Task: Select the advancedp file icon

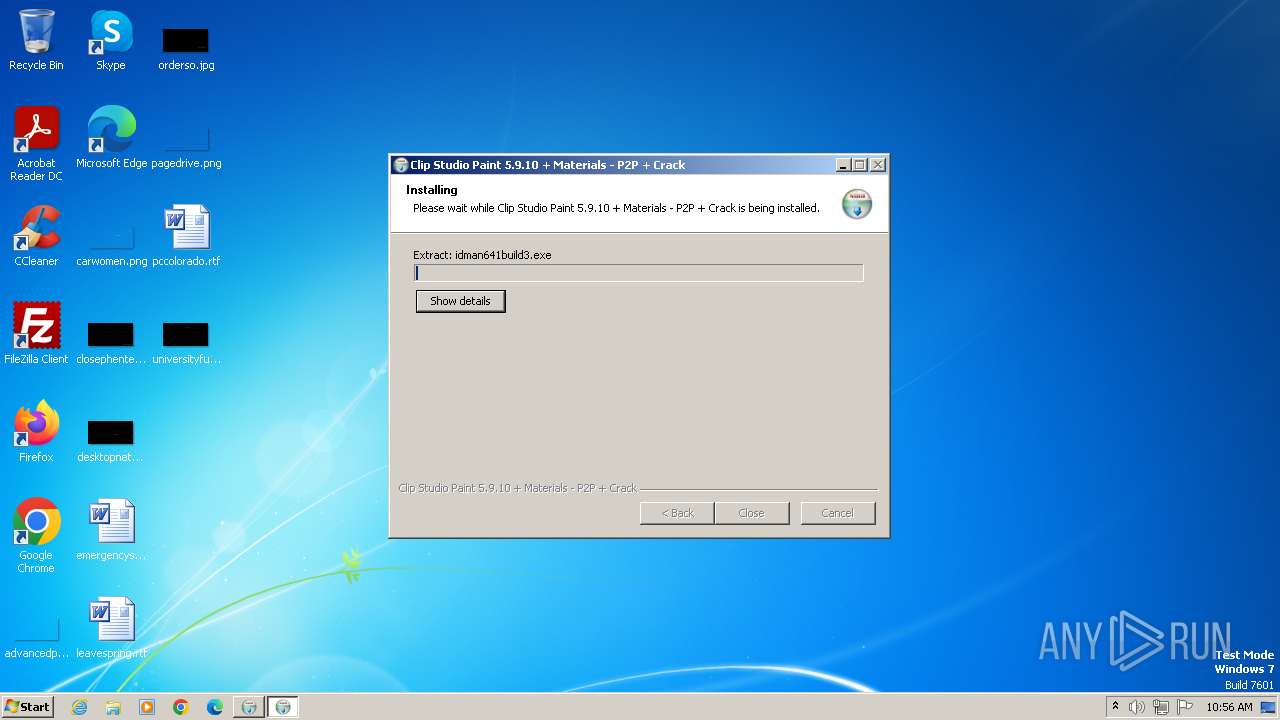Action: click(36, 637)
